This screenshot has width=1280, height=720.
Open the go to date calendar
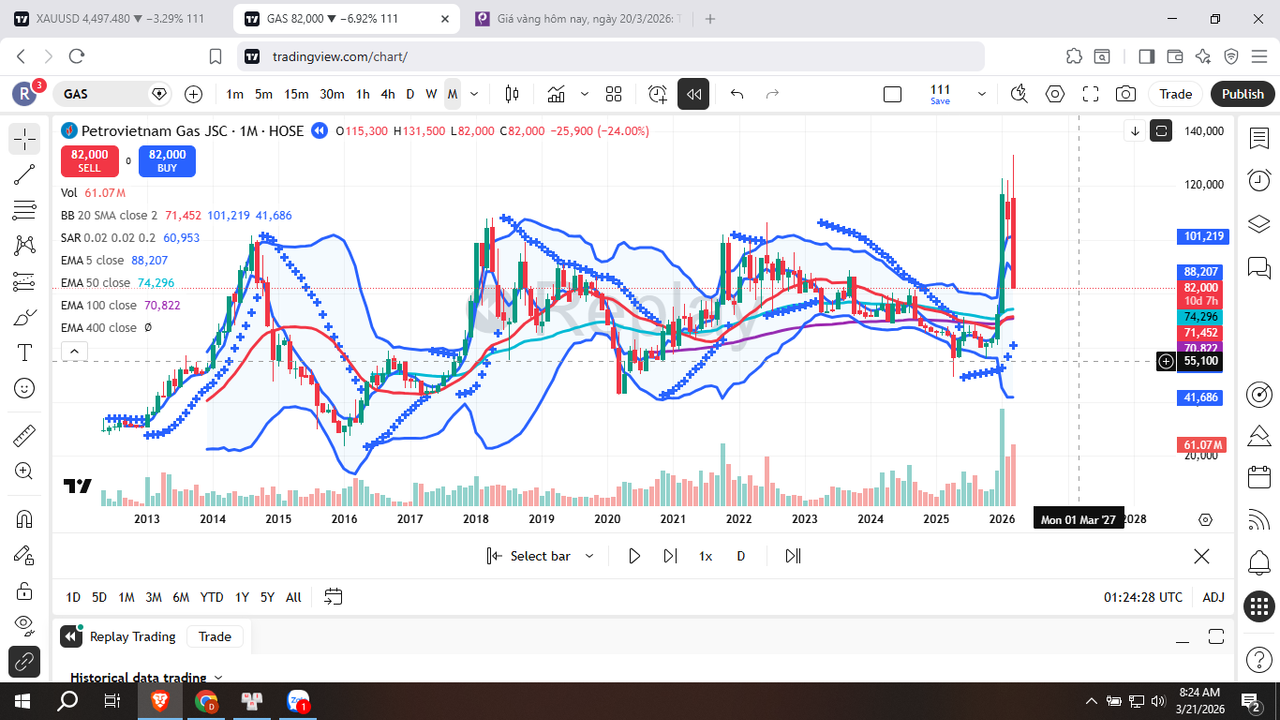[333, 597]
